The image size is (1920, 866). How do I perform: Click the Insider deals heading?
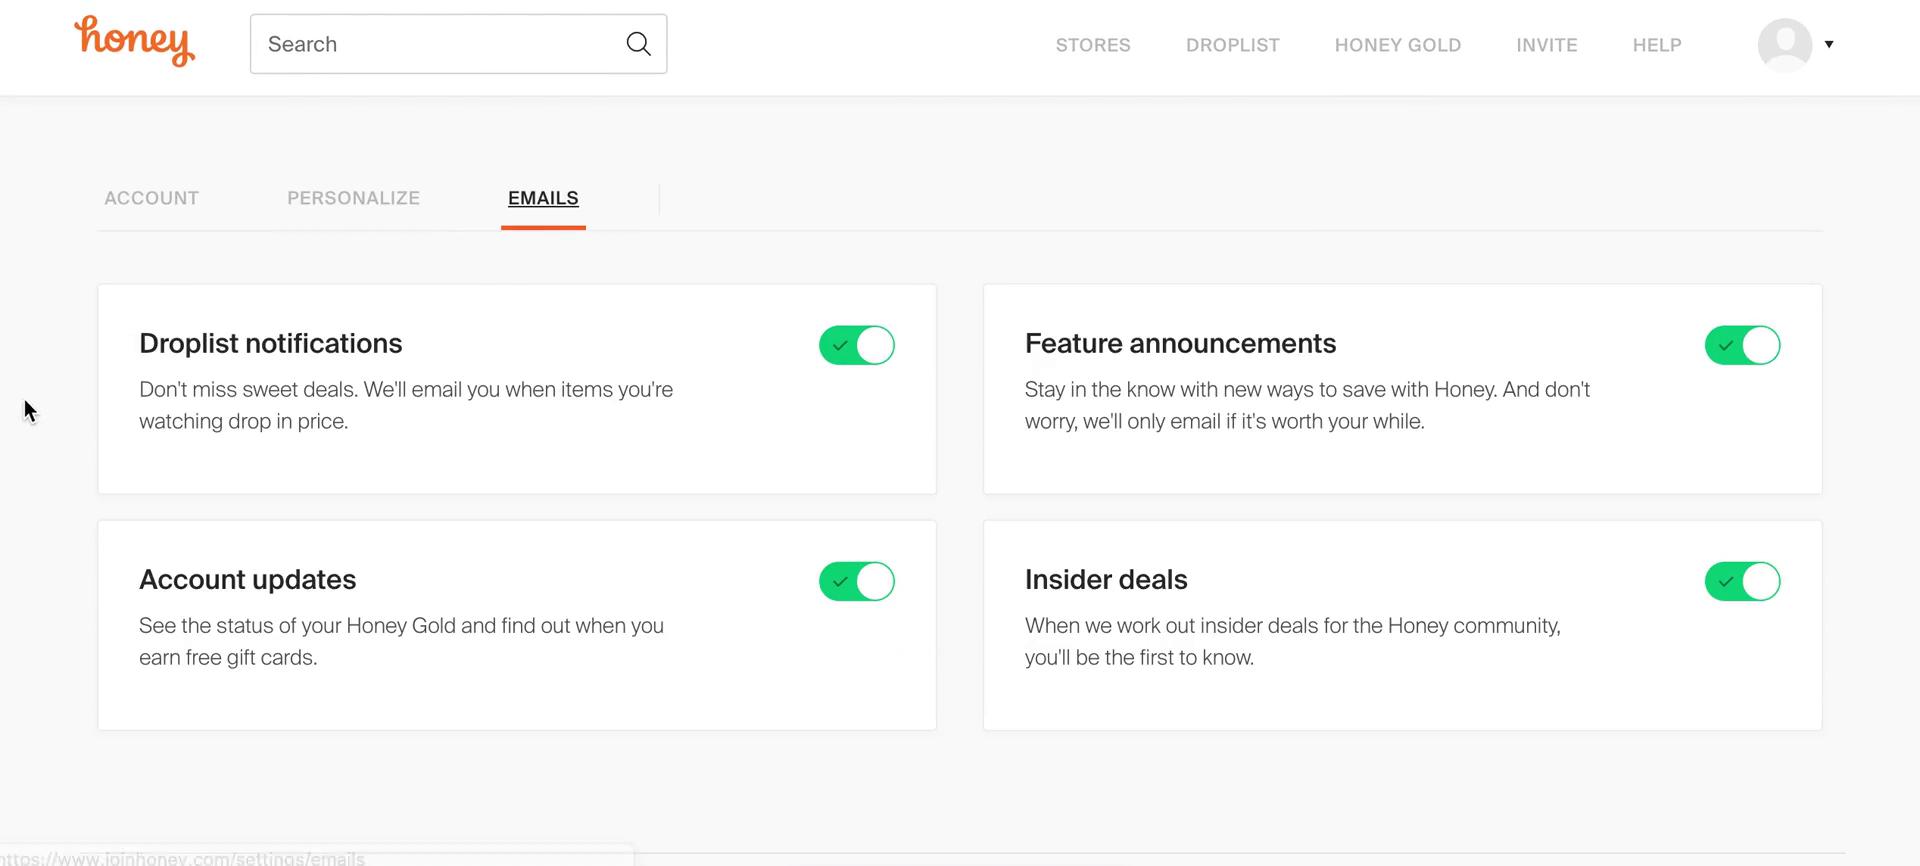1106,579
